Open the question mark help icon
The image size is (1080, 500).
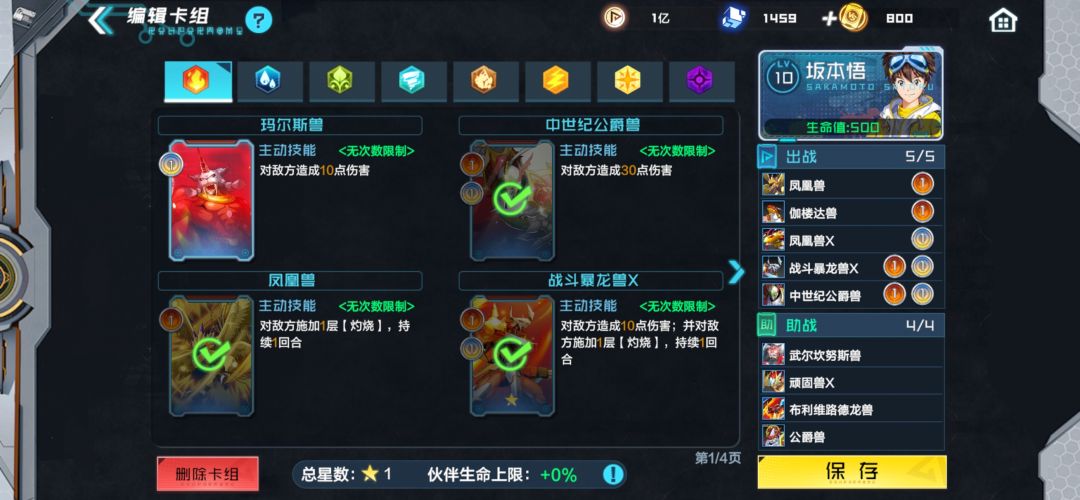click(258, 19)
